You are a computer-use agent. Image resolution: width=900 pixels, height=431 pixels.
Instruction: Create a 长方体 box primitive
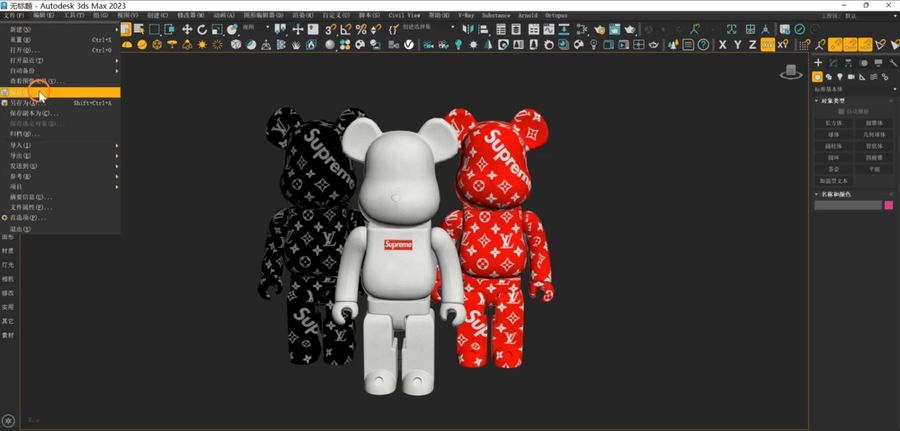[x=834, y=123]
